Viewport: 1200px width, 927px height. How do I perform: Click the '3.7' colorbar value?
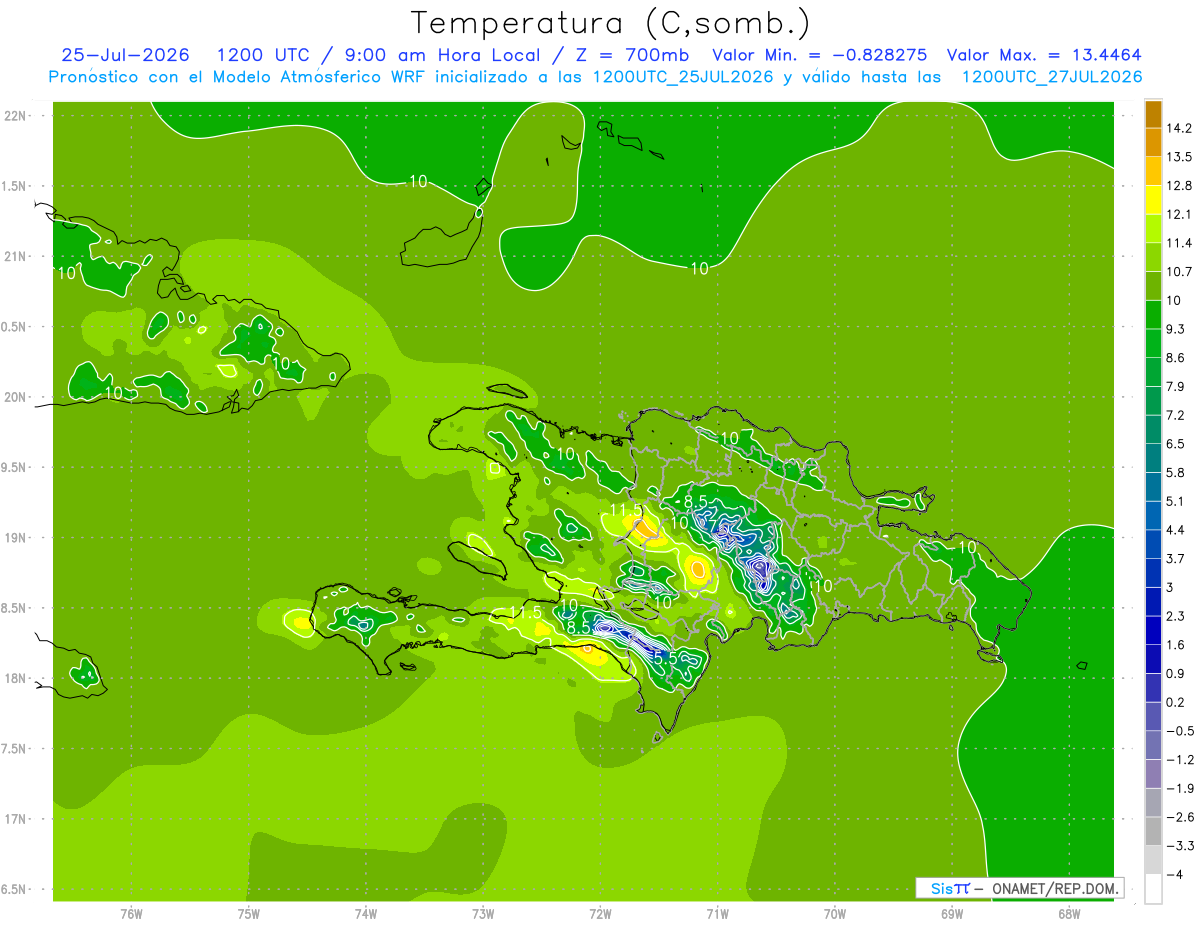tap(1176, 559)
